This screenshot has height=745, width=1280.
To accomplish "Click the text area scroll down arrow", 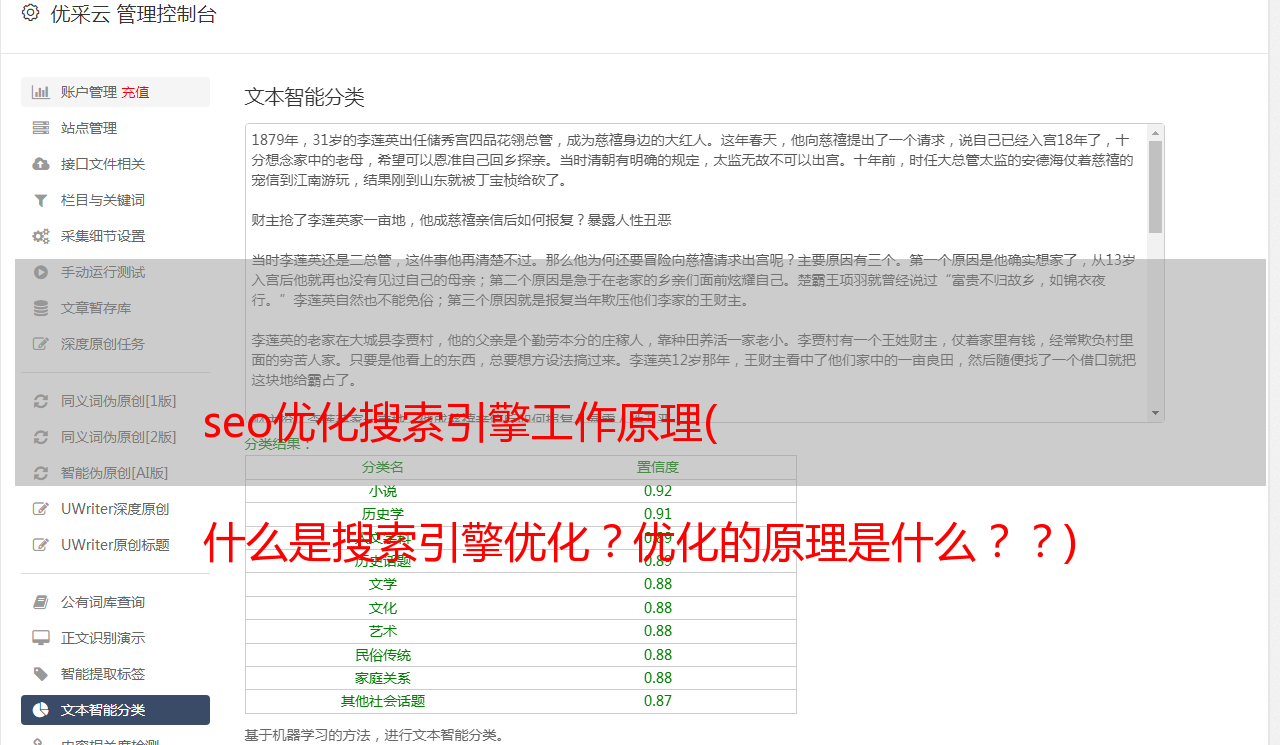I will tap(1155, 412).
